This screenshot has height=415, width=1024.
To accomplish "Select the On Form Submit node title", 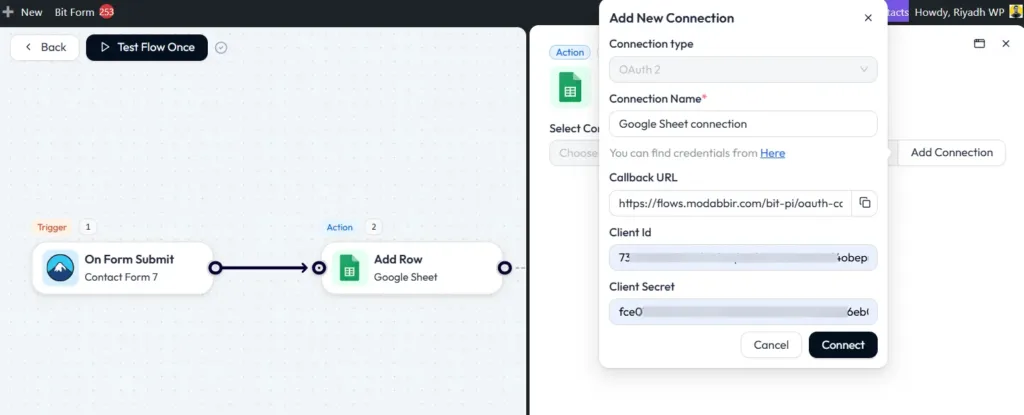I will 129,259.
